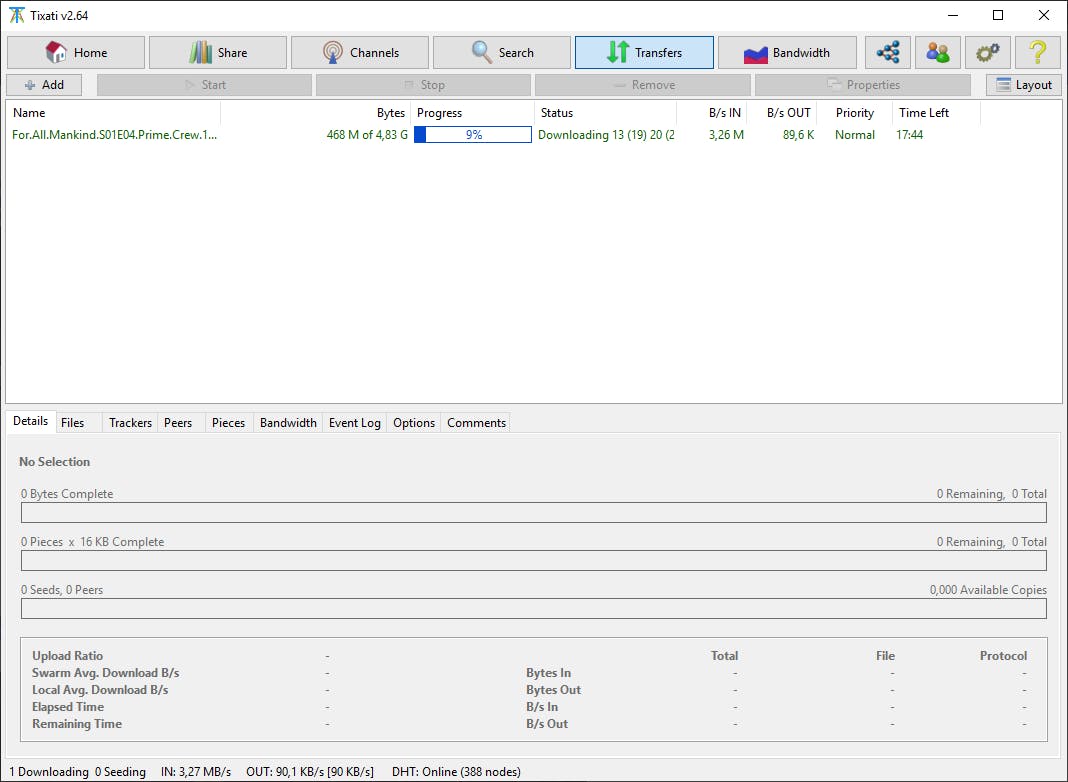This screenshot has height=782, width=1068.
Task: Open the lower Bandwidth tab
Action: 288,423
